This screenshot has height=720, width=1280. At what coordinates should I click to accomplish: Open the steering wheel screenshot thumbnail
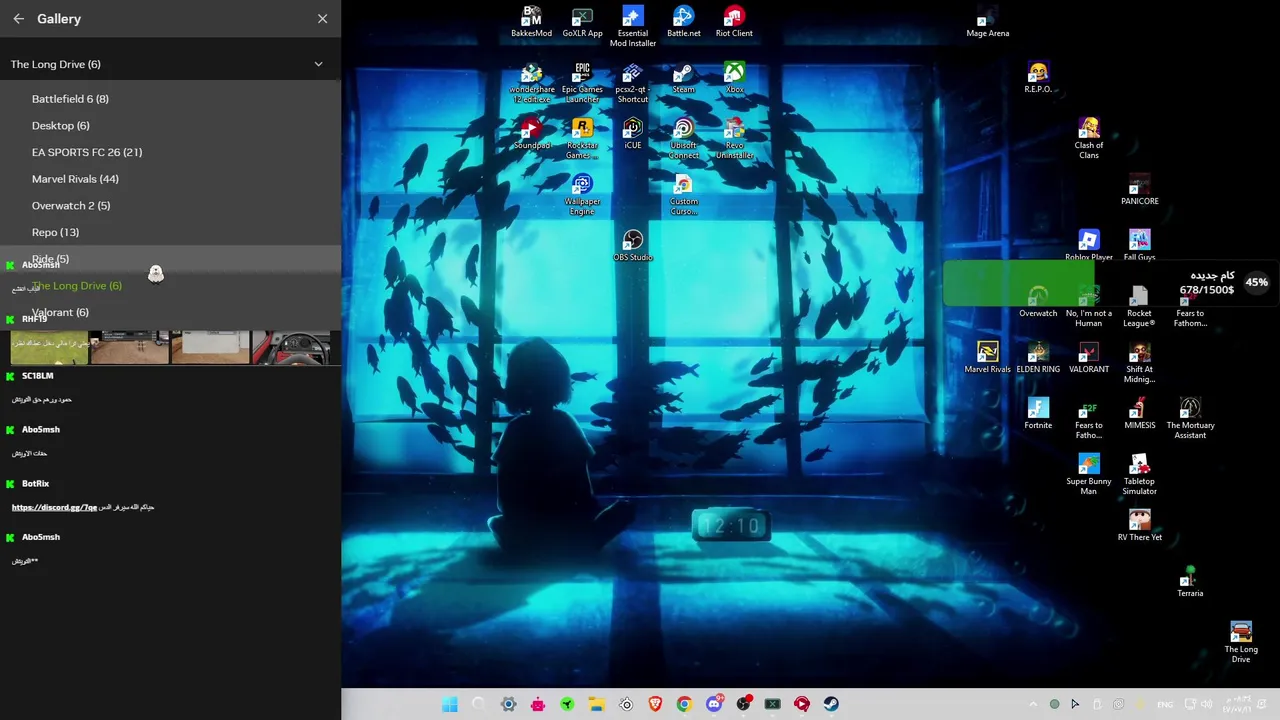coord(291,347)
